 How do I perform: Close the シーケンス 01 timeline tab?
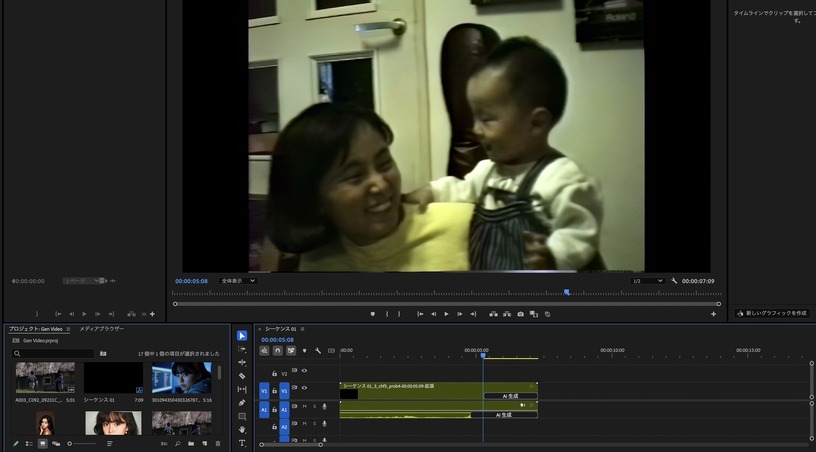click(260, 329)
